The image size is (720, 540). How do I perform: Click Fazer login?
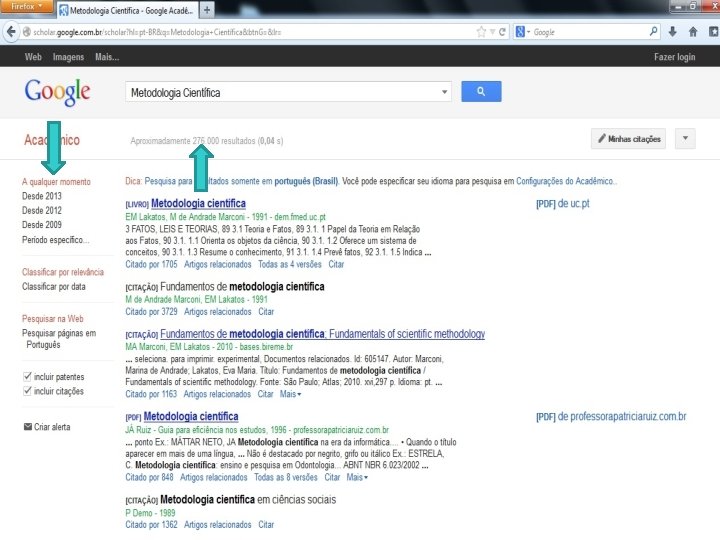[675, 57]
